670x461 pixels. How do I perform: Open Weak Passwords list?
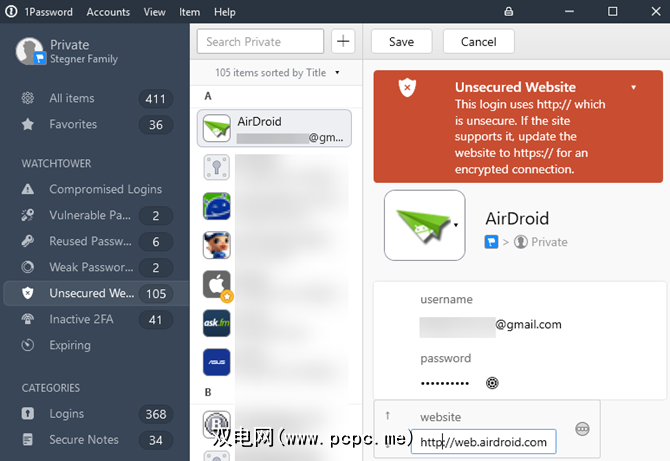[97, 267]
